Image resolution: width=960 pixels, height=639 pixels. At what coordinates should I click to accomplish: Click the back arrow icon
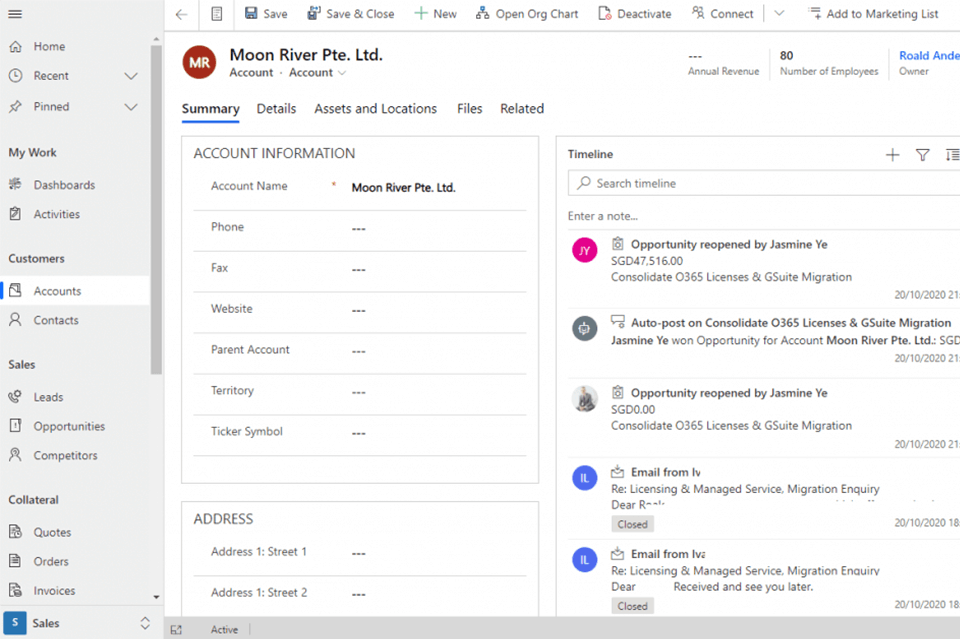(181, 14)
